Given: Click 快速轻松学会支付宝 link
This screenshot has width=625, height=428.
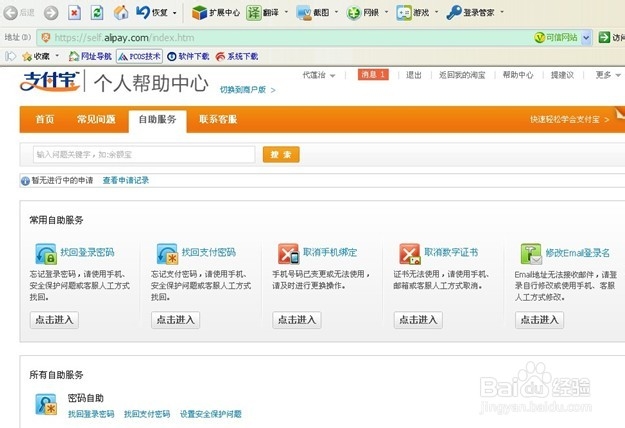Looking at the screenshot, I should 570,119.
